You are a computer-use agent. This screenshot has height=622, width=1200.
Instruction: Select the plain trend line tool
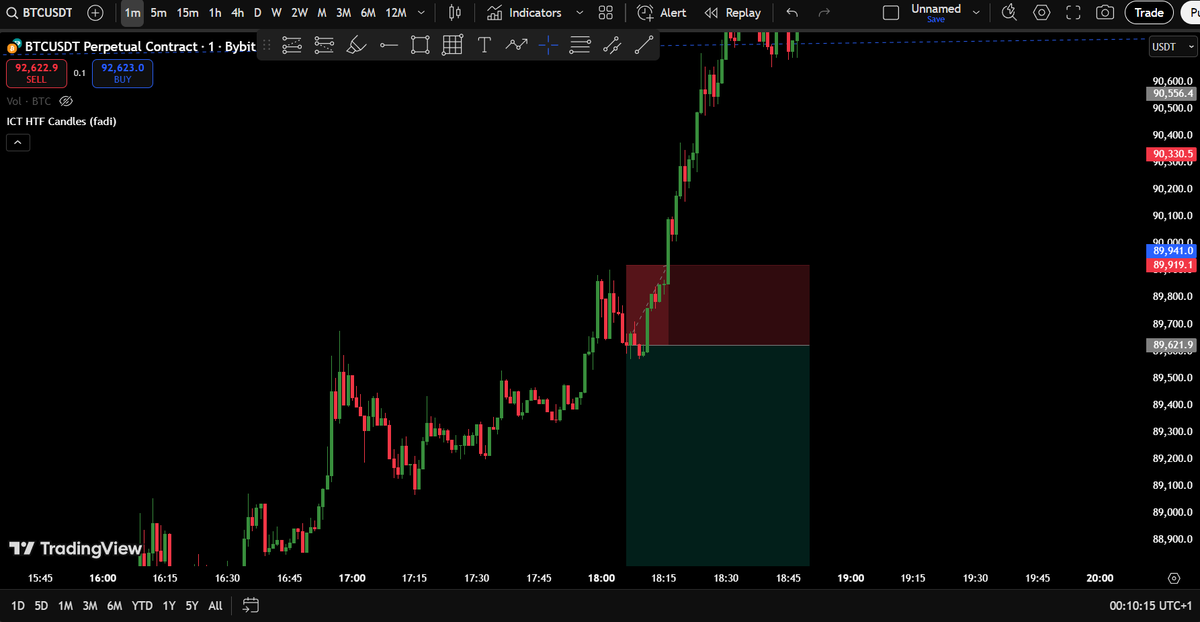[644, 45]
